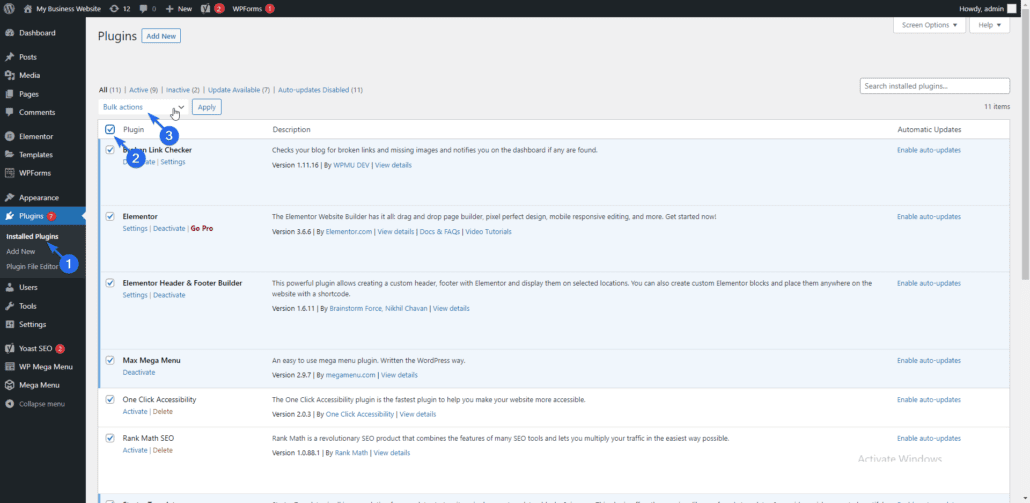The height and width of the screenshot is (503, 1030).
Task: Delete the One Click Accessibility plugin
Action: pos(162,412)
